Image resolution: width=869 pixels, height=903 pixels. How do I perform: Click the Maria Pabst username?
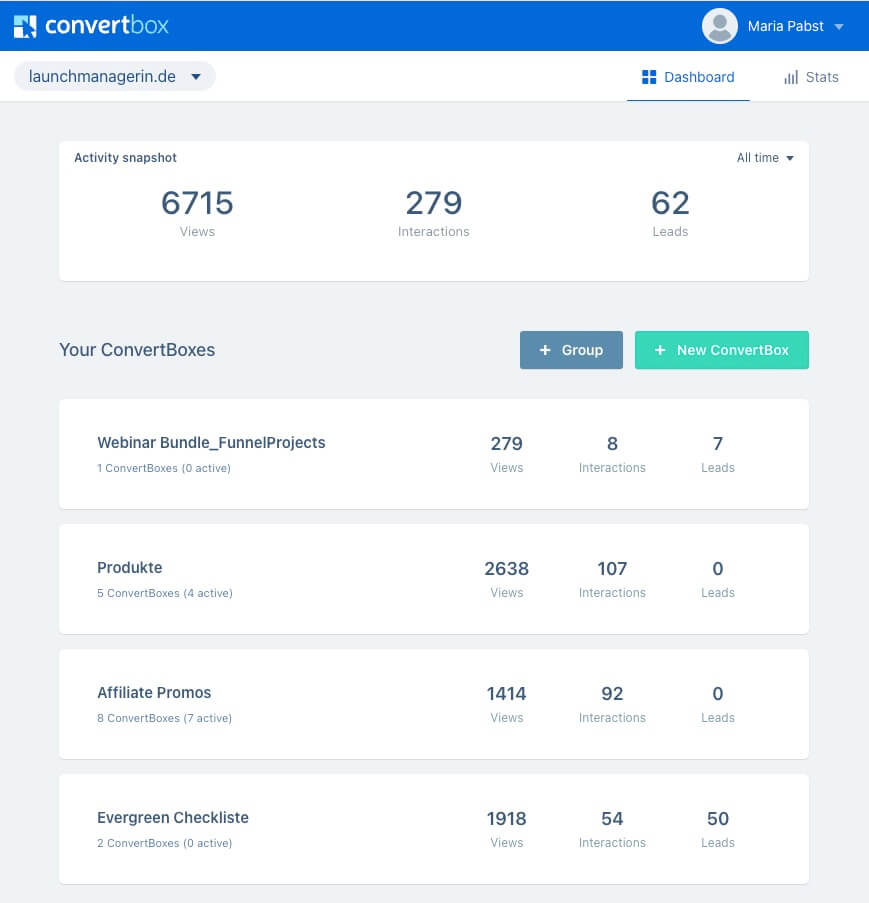click(785, 26)
